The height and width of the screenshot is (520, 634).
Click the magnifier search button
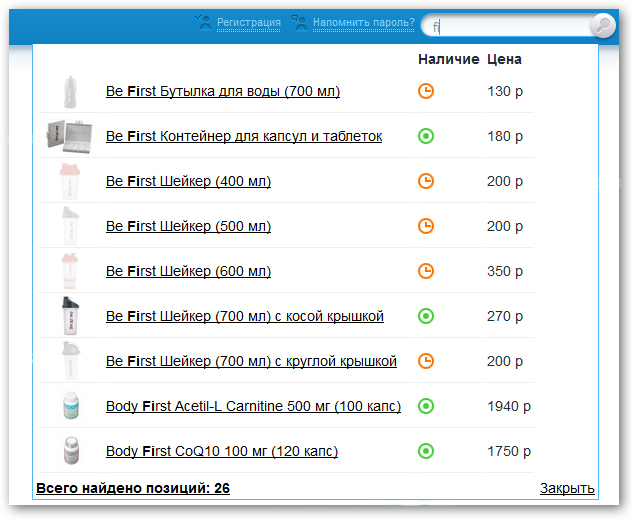pos(602,25)
